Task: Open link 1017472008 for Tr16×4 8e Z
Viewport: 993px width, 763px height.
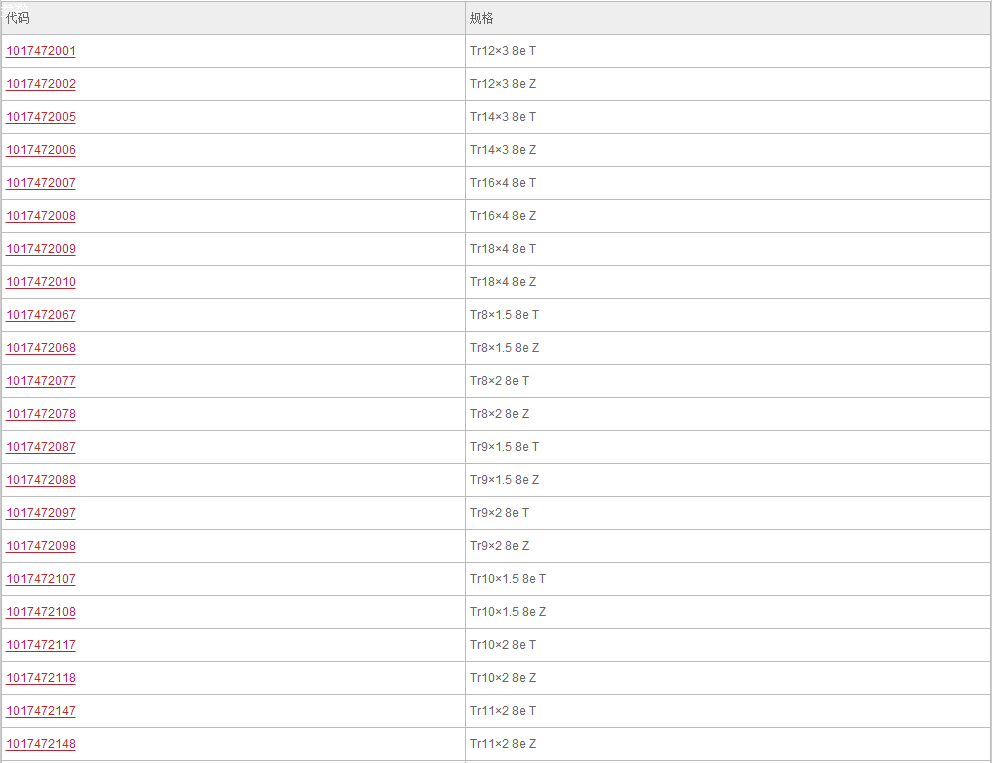Action: point(41,216)
